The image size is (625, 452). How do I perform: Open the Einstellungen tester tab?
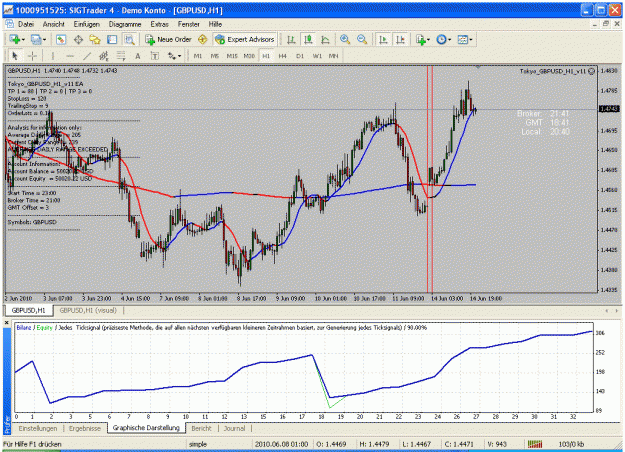tap(38, 428)
